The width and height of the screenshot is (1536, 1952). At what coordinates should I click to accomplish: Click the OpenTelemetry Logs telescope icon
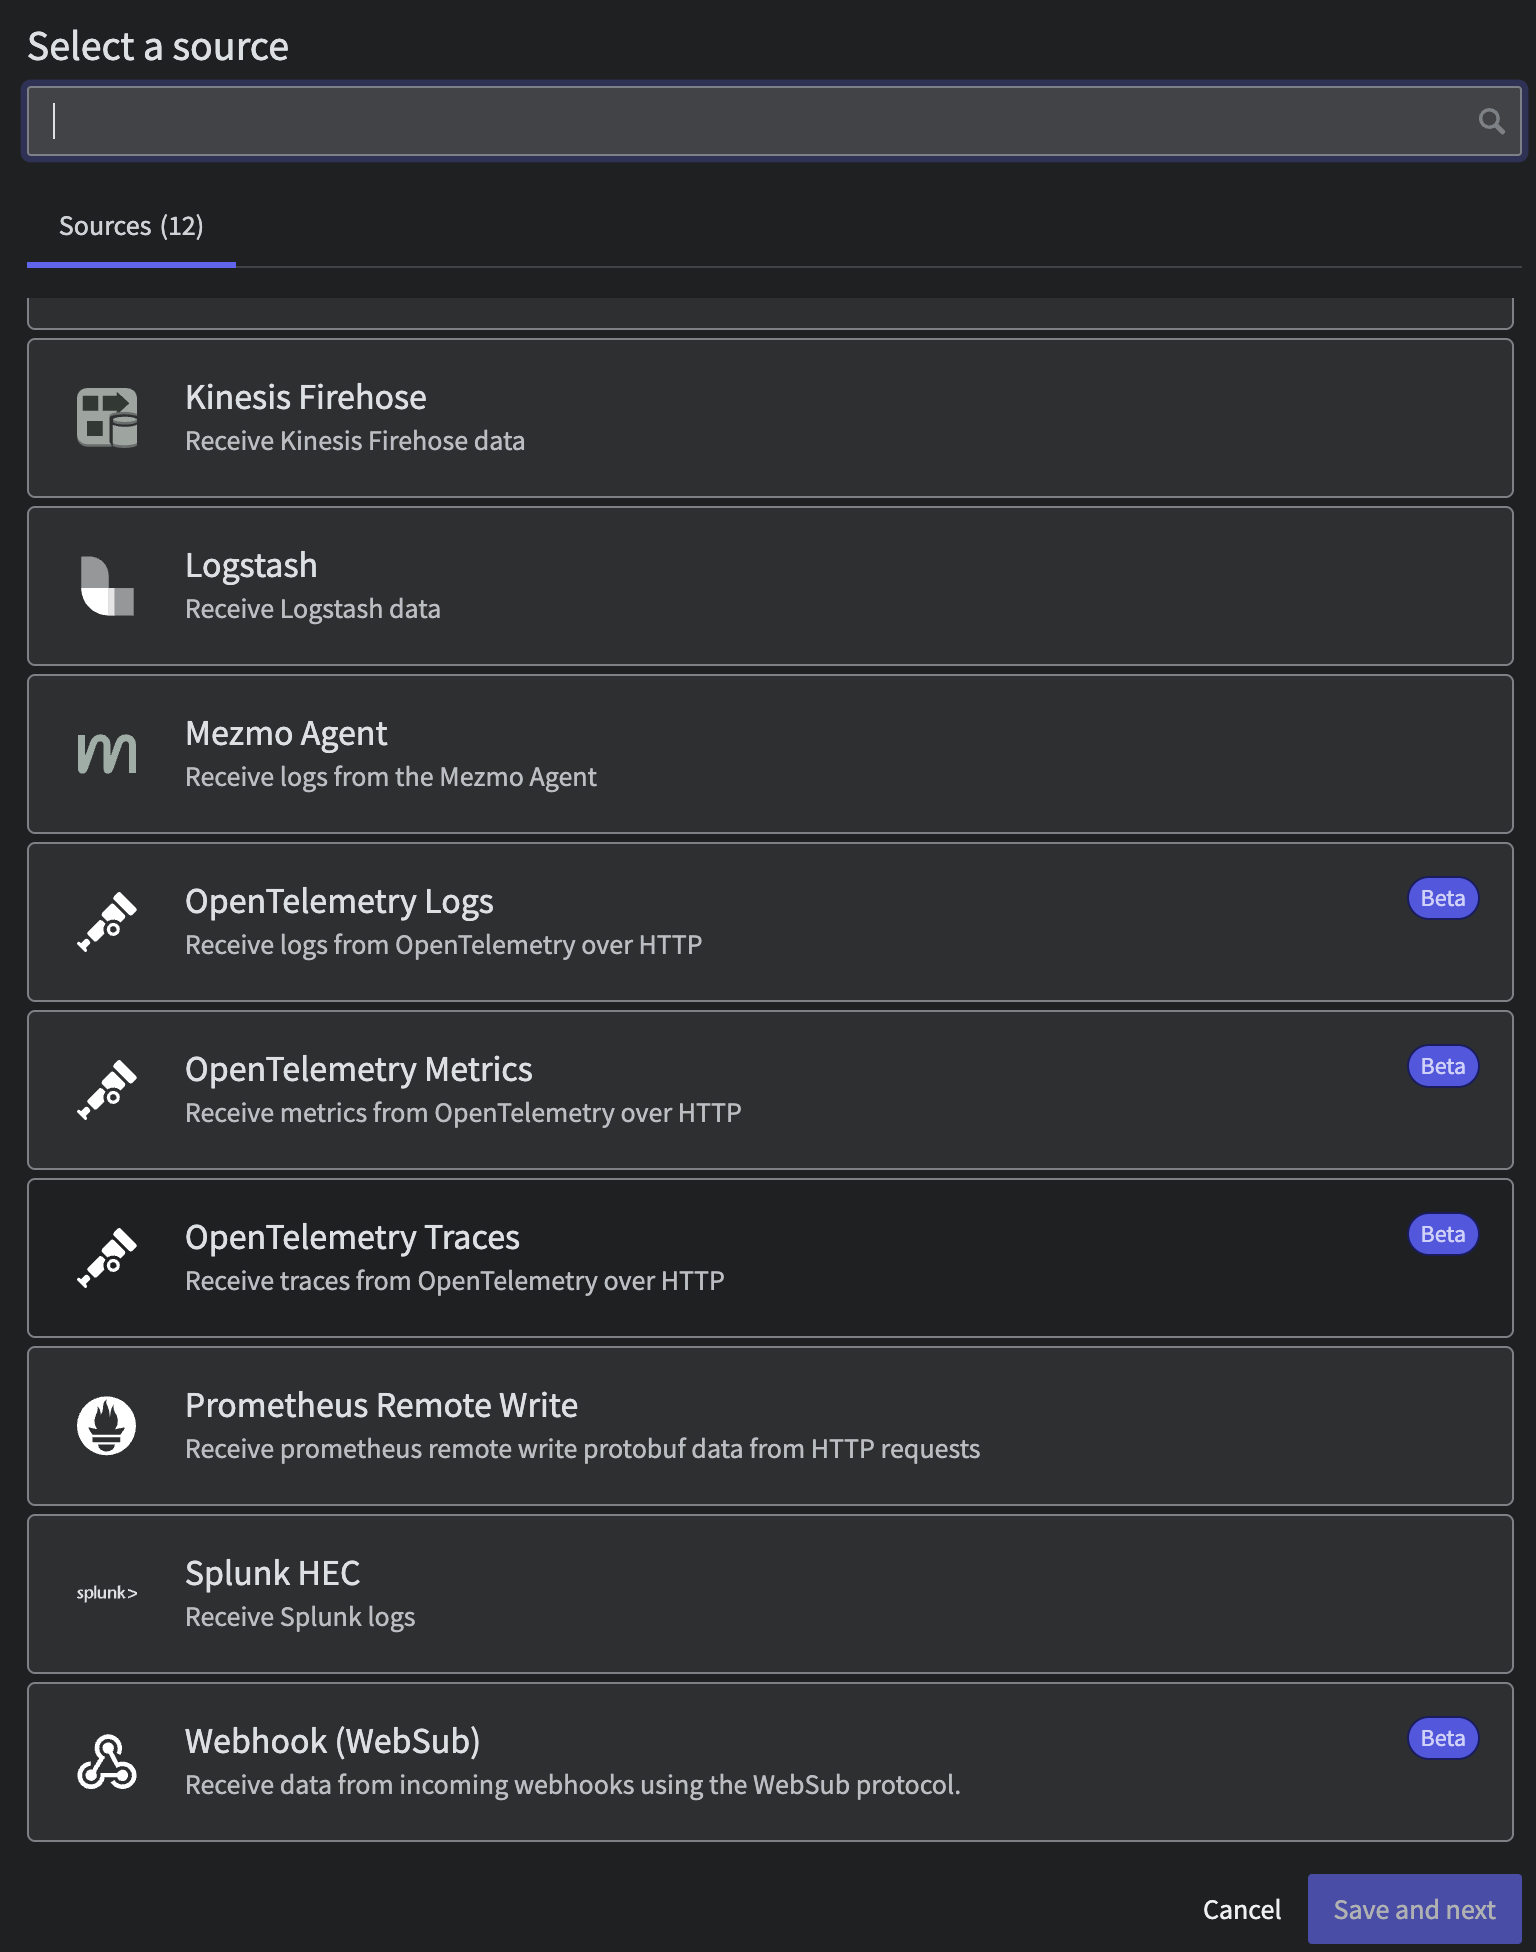[x=107, y=921]
